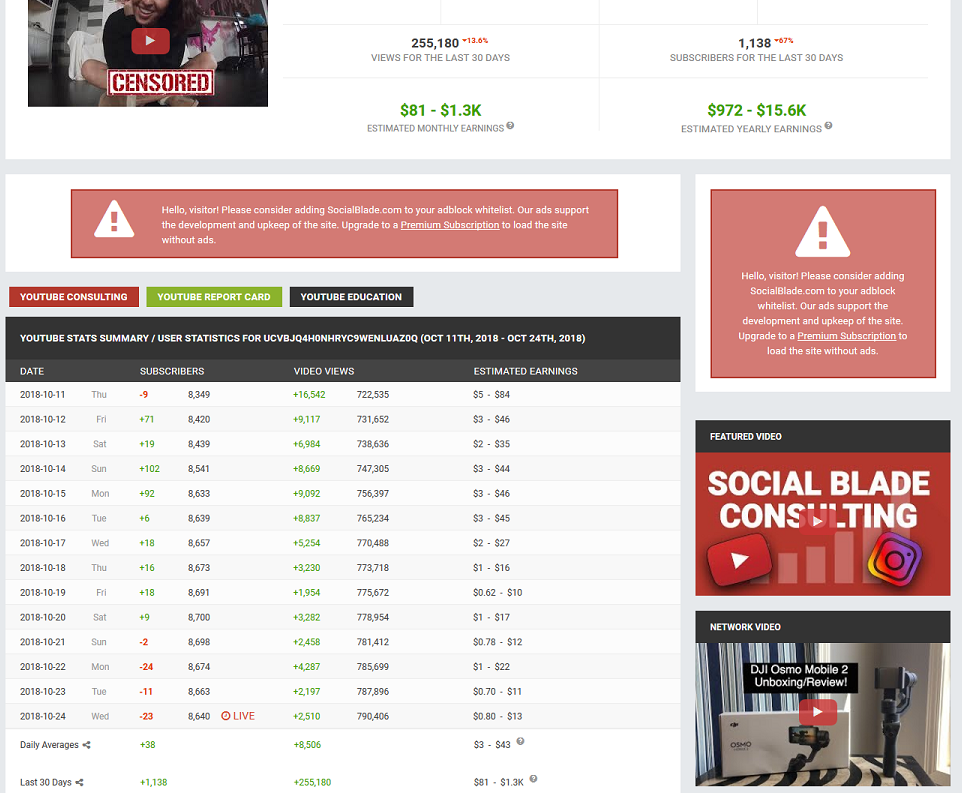
Task: Click the Daily Averages label
Action: (x=49, y=745)
